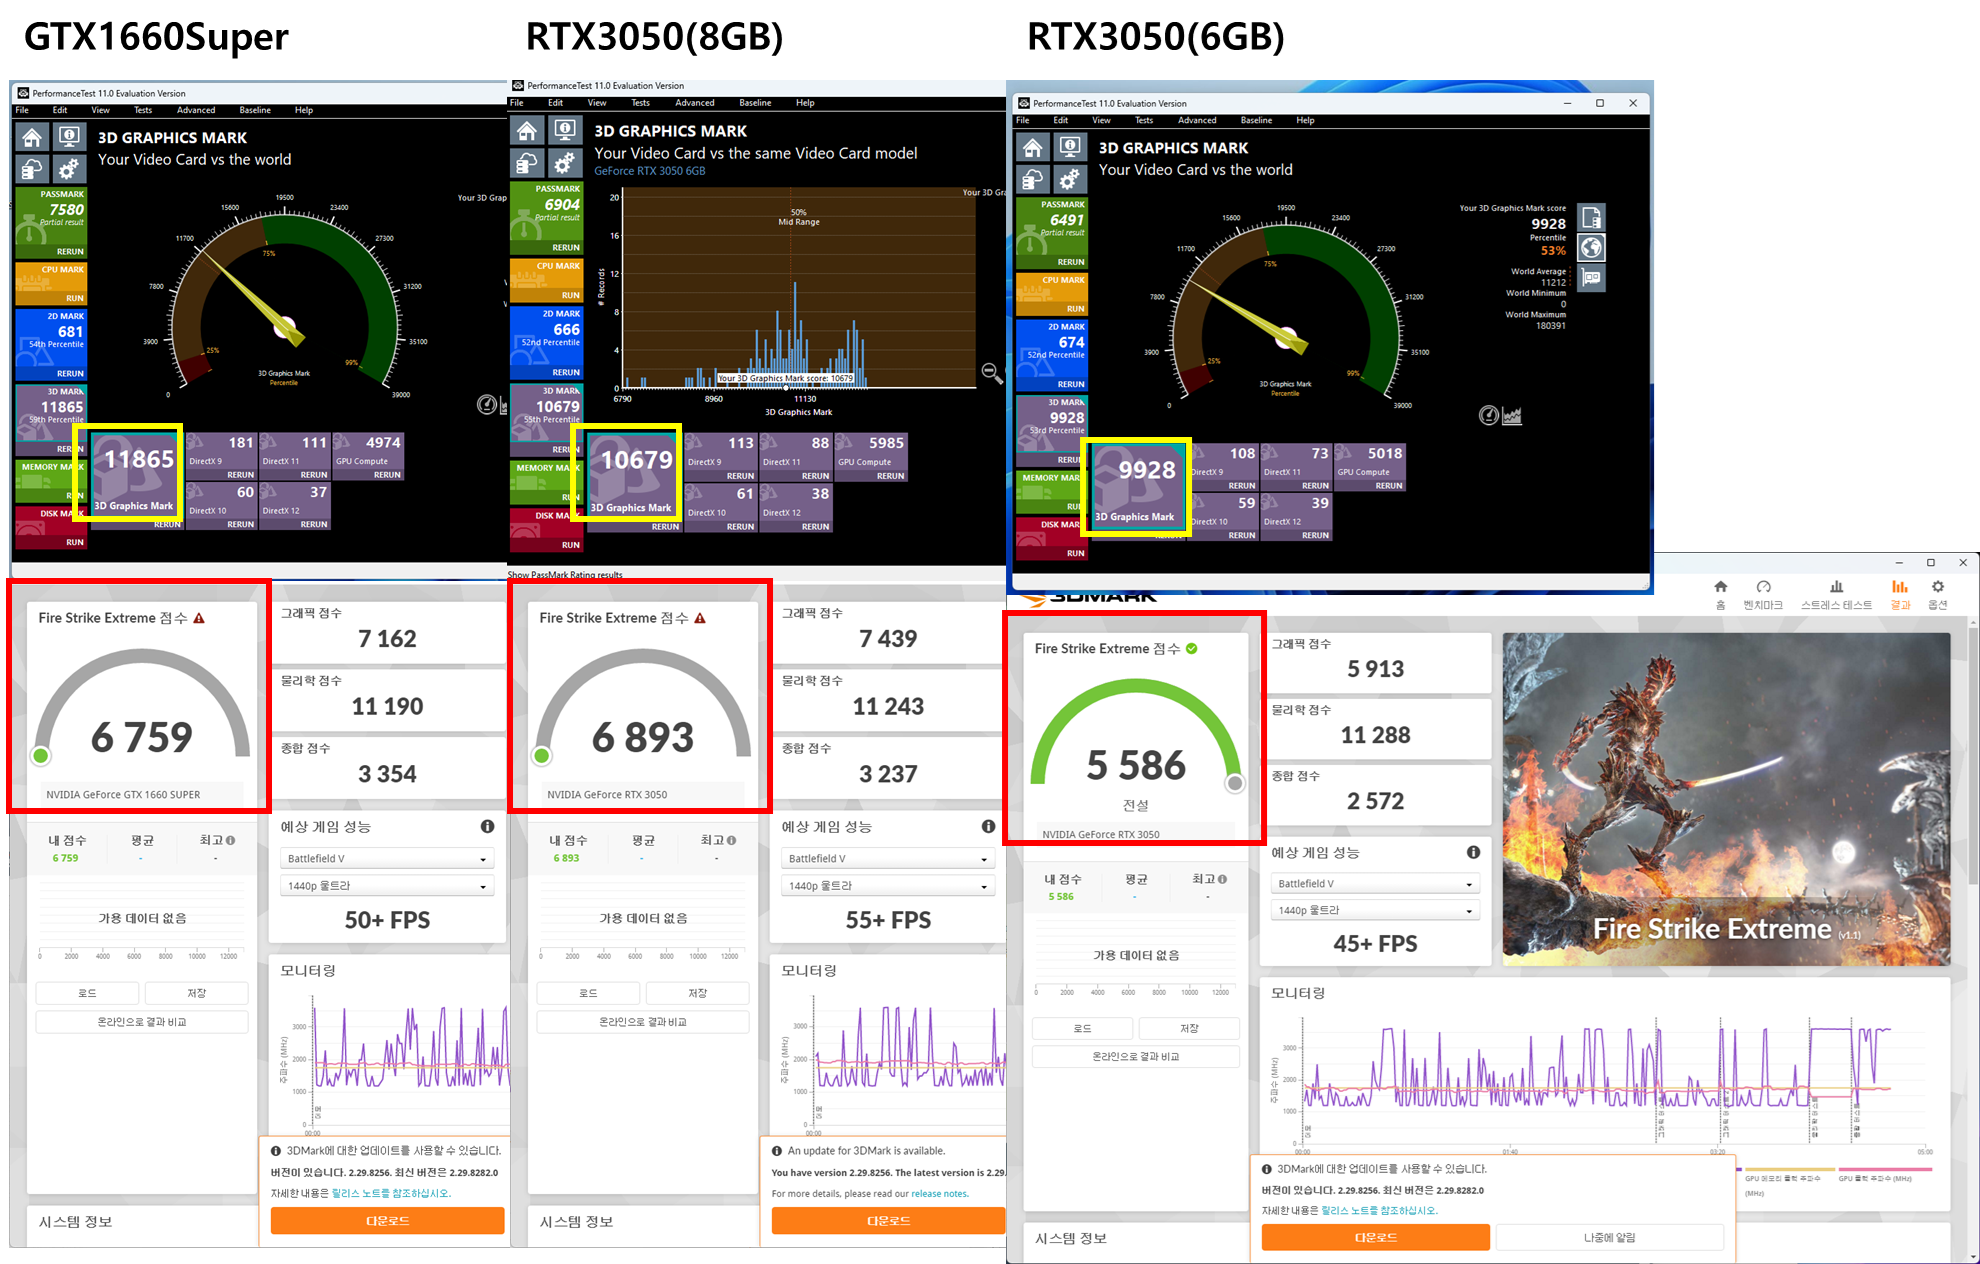Open the 릴리스 노트 link in GTX1660Super 3DMark
The width and height of the screenshot is (1980, 1264).
point(391,1193)
